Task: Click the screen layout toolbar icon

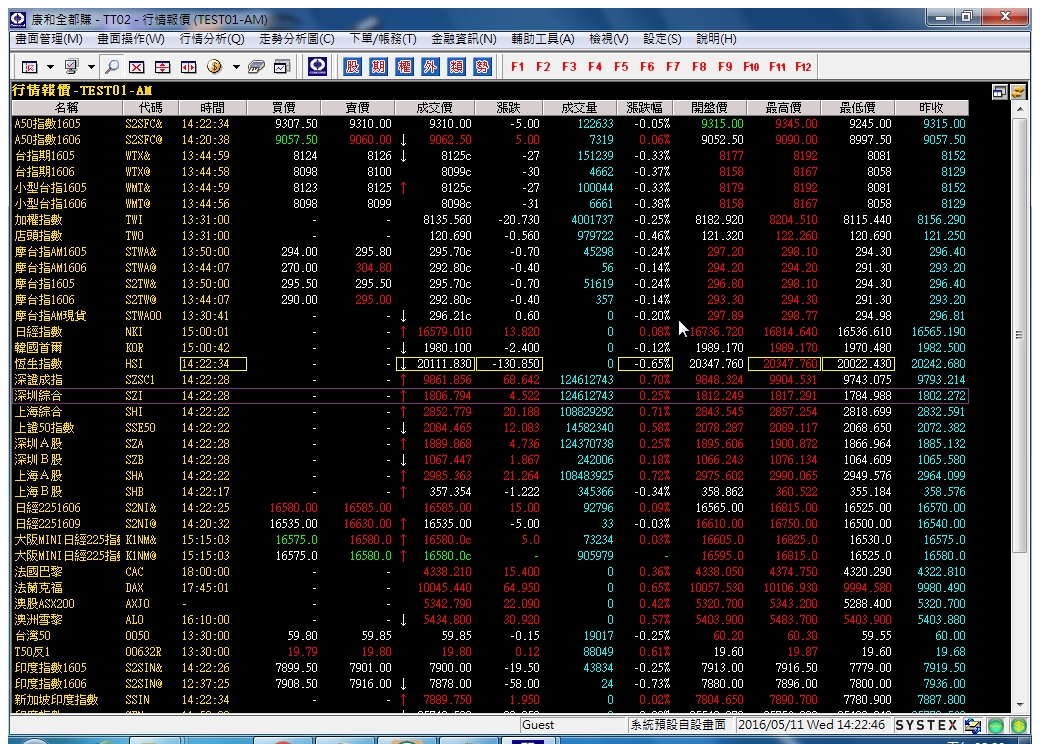Action: coord(29,67)
